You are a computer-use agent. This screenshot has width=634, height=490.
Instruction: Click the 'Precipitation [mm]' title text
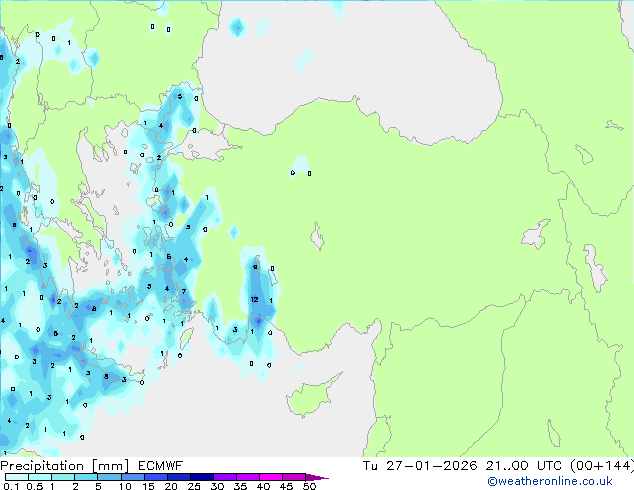tap(65, 466)
